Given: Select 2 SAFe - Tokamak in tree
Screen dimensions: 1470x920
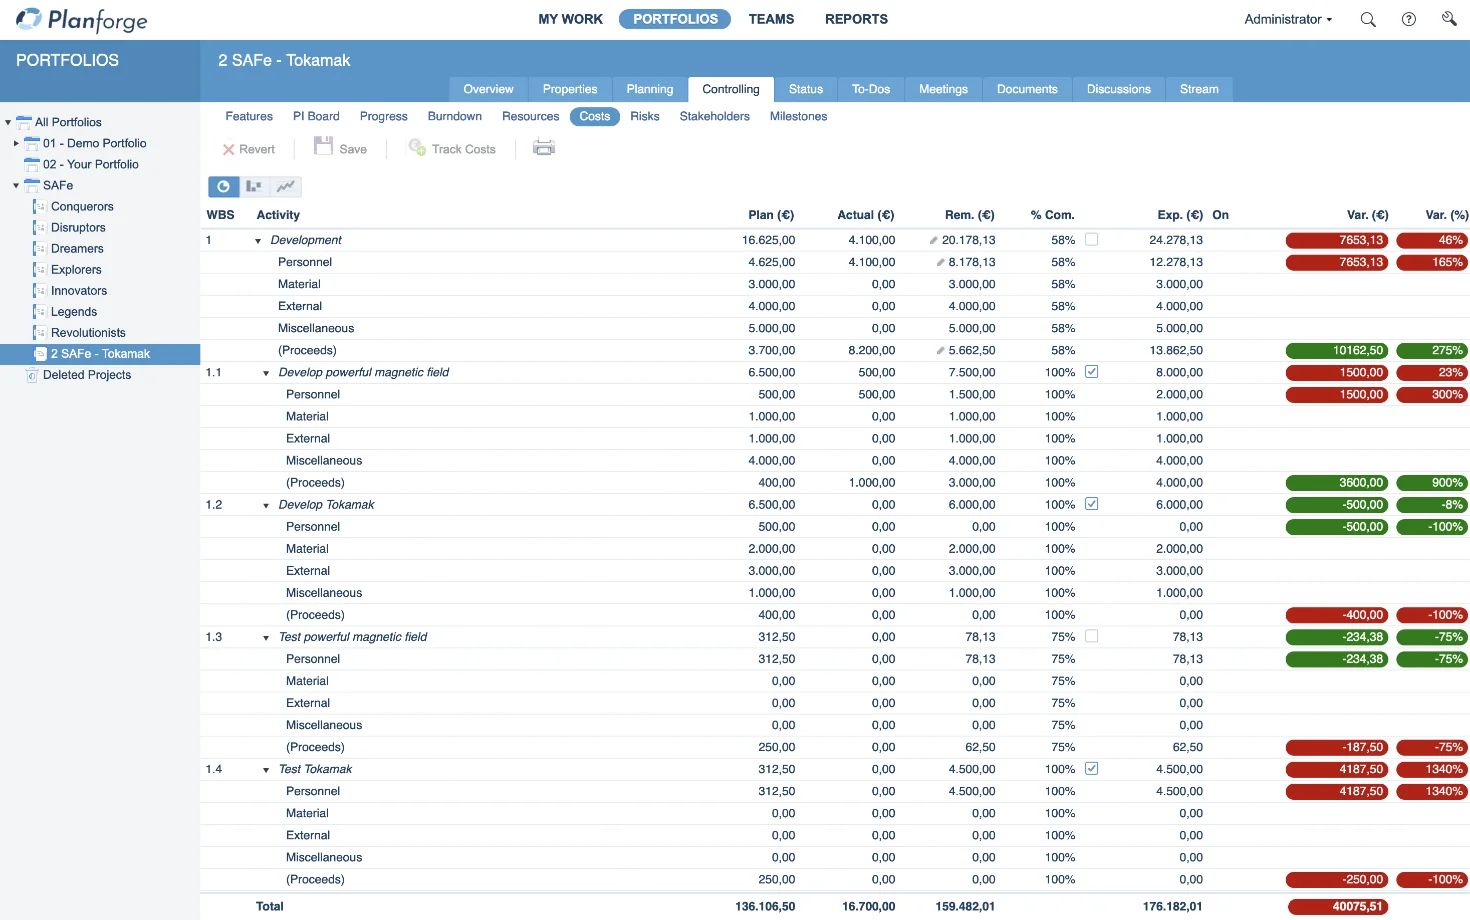Looking at the screenshot, I should pos(100,354).
